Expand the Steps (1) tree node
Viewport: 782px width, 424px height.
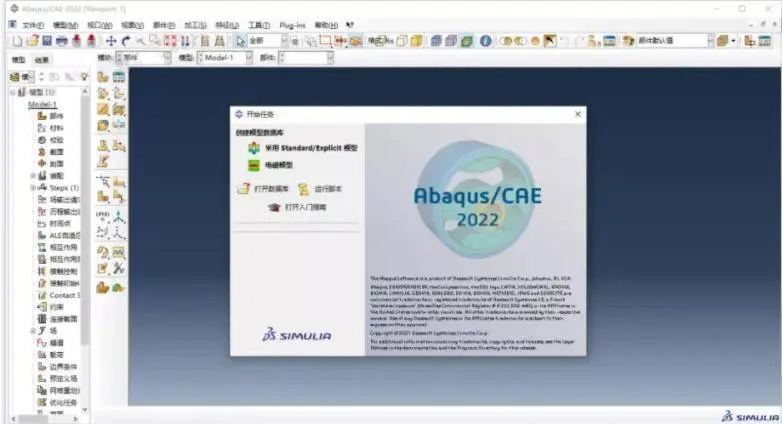pos(33,188)
